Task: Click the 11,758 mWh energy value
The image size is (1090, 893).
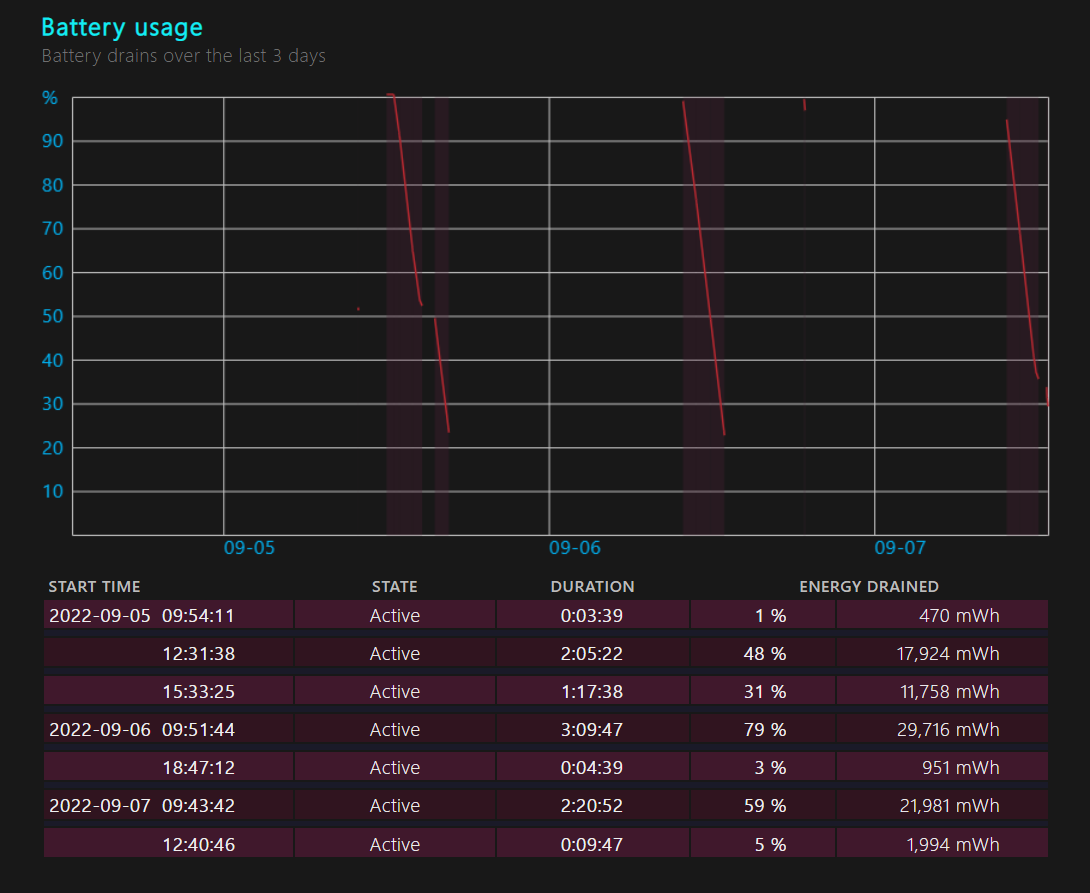Action: 950,691
